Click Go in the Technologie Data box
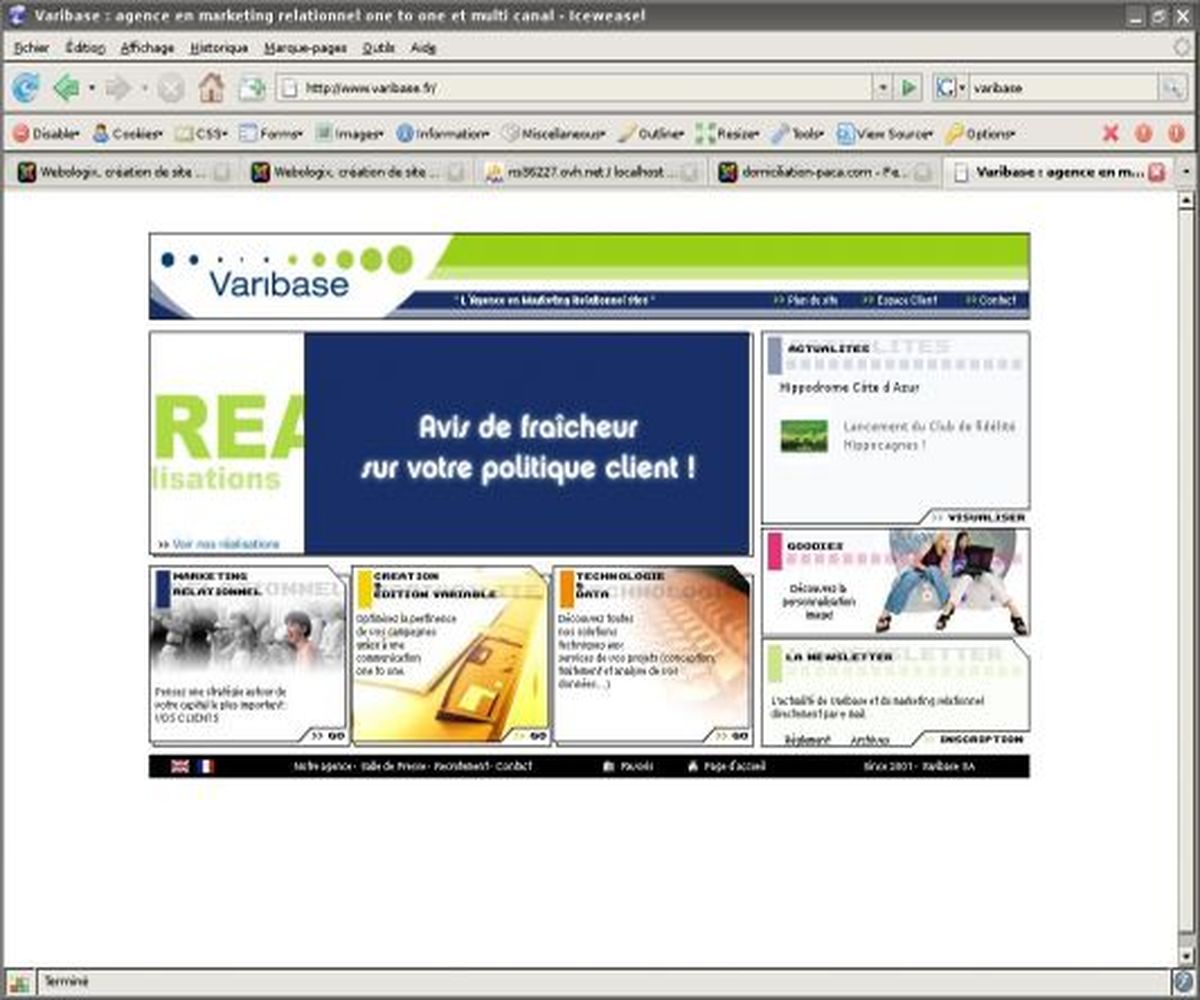The image size is (1200, 1000). click(731, 735)
